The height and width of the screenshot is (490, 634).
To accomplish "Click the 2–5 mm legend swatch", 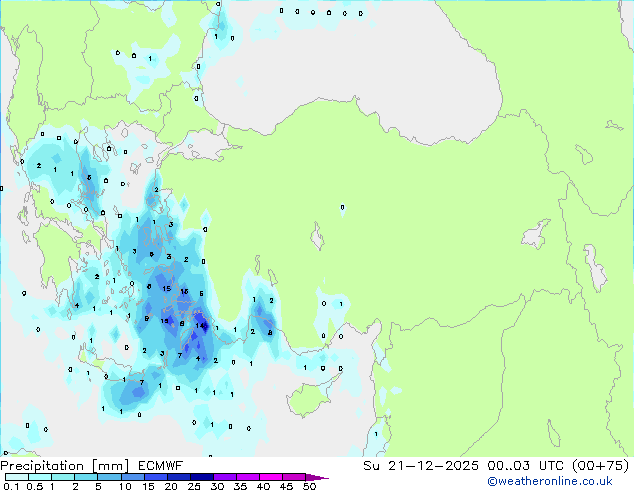I will click(x=86, y=477).
